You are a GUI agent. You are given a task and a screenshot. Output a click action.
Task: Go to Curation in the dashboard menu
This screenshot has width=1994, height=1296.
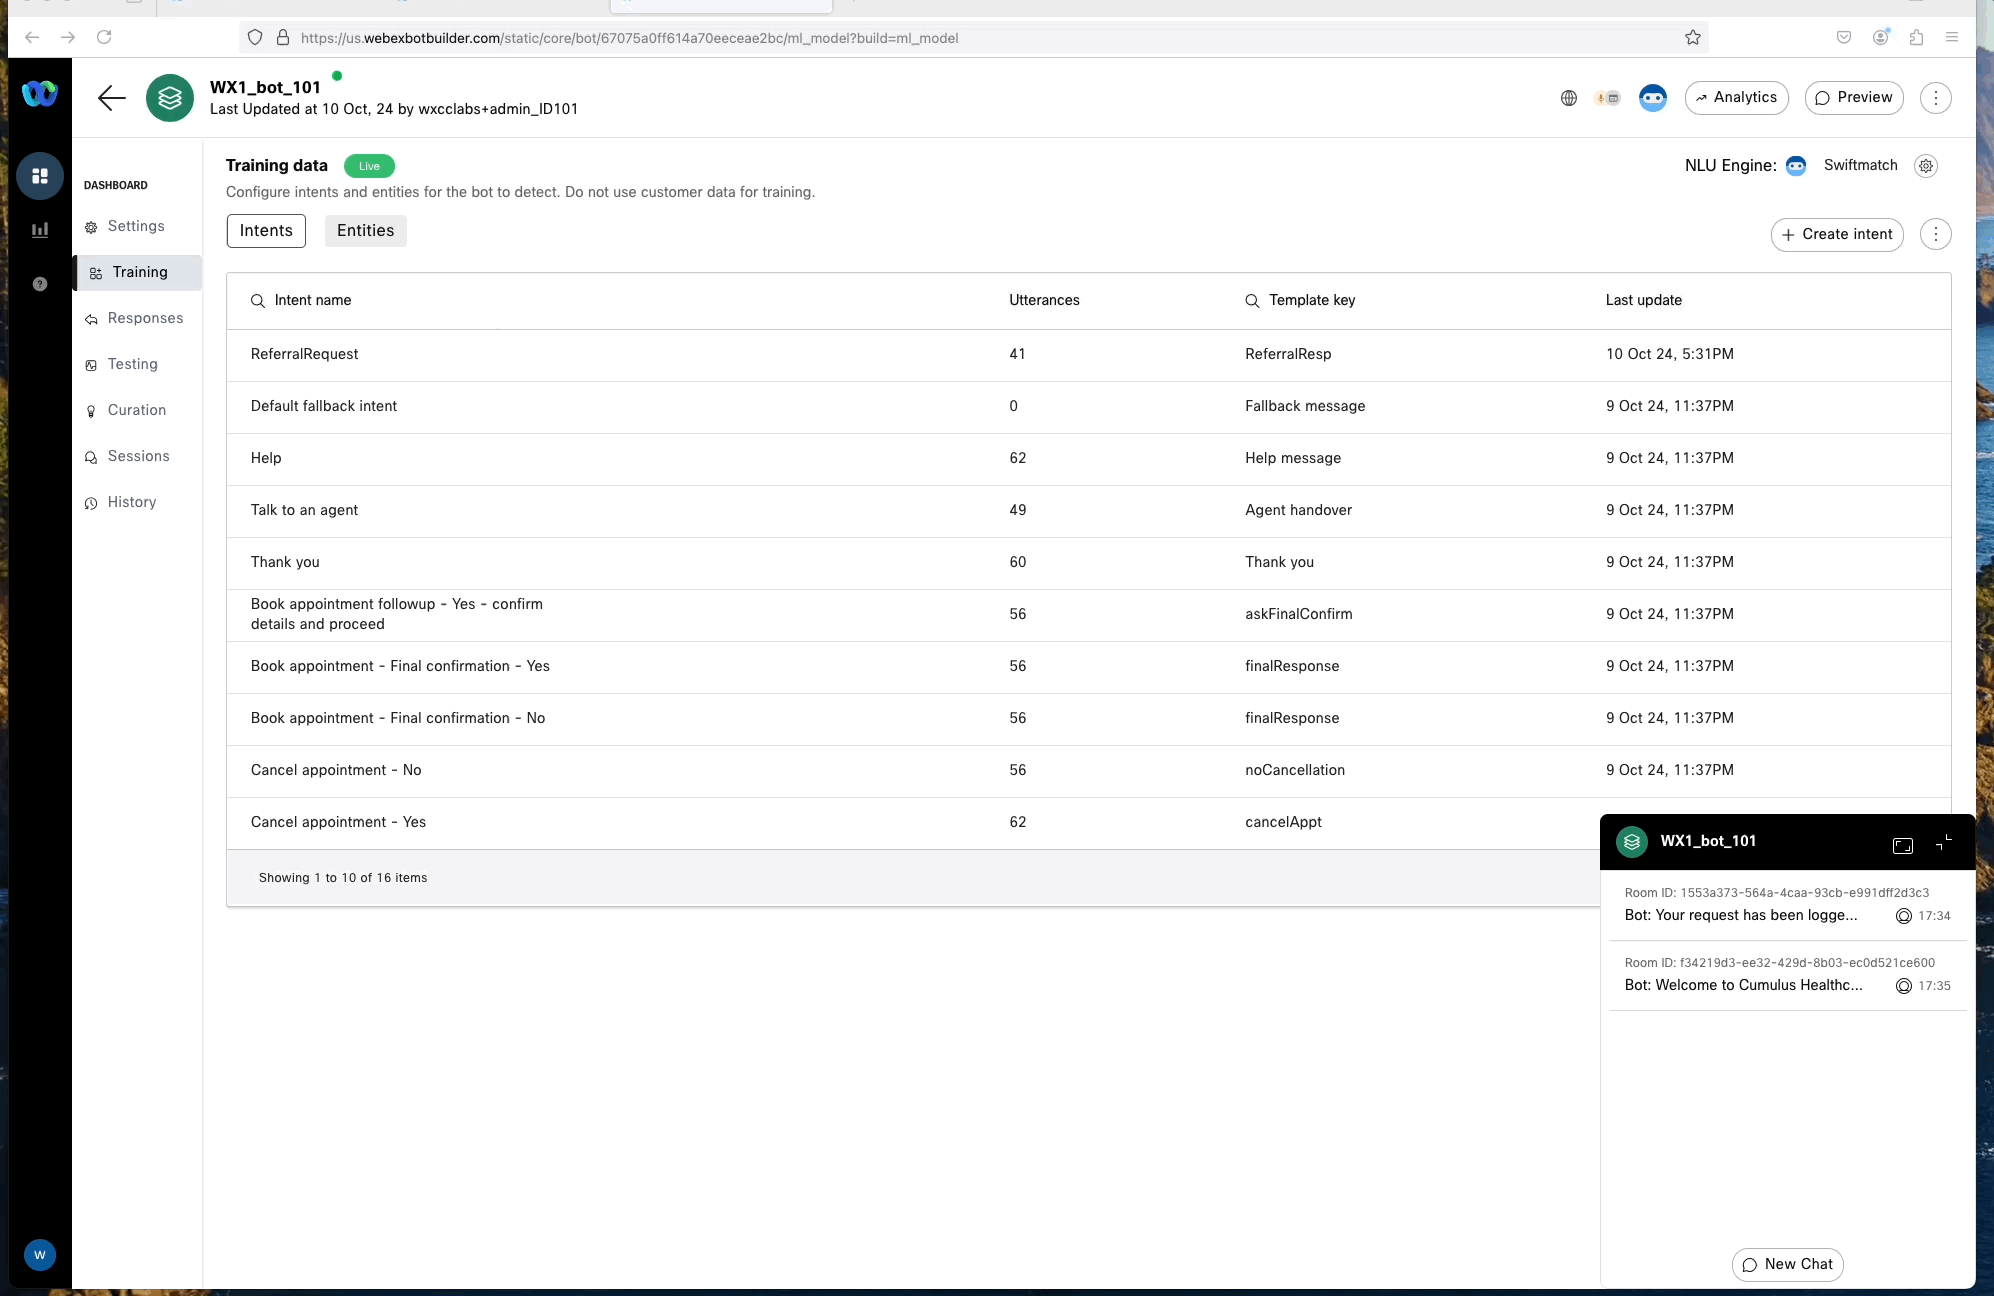click(x=137, y=410)
